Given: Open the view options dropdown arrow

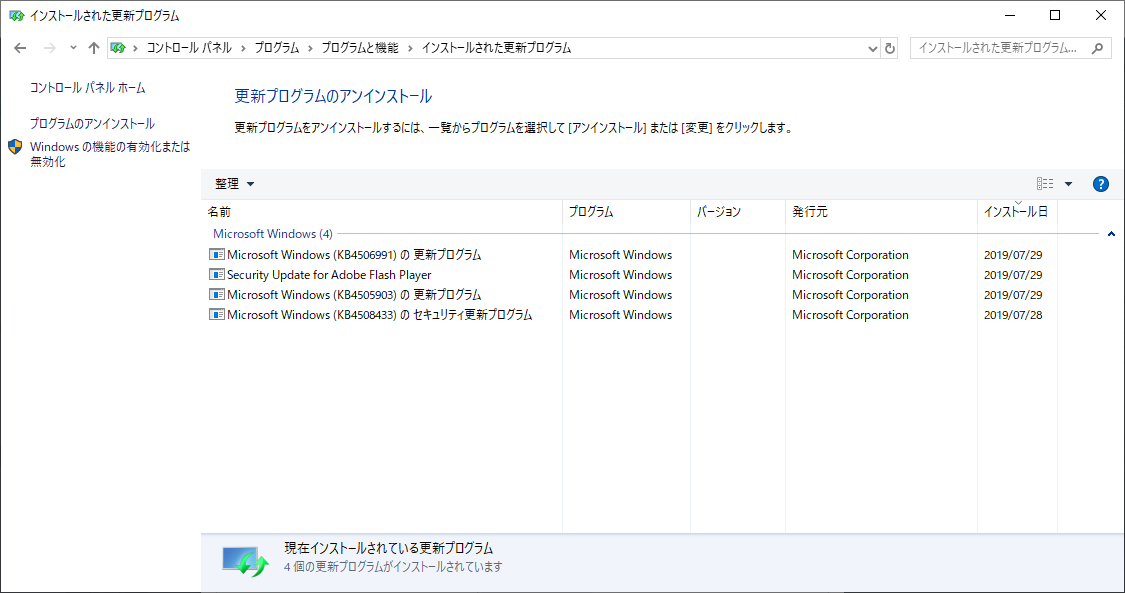Looking at the screenshot, I should [1068, 184].
